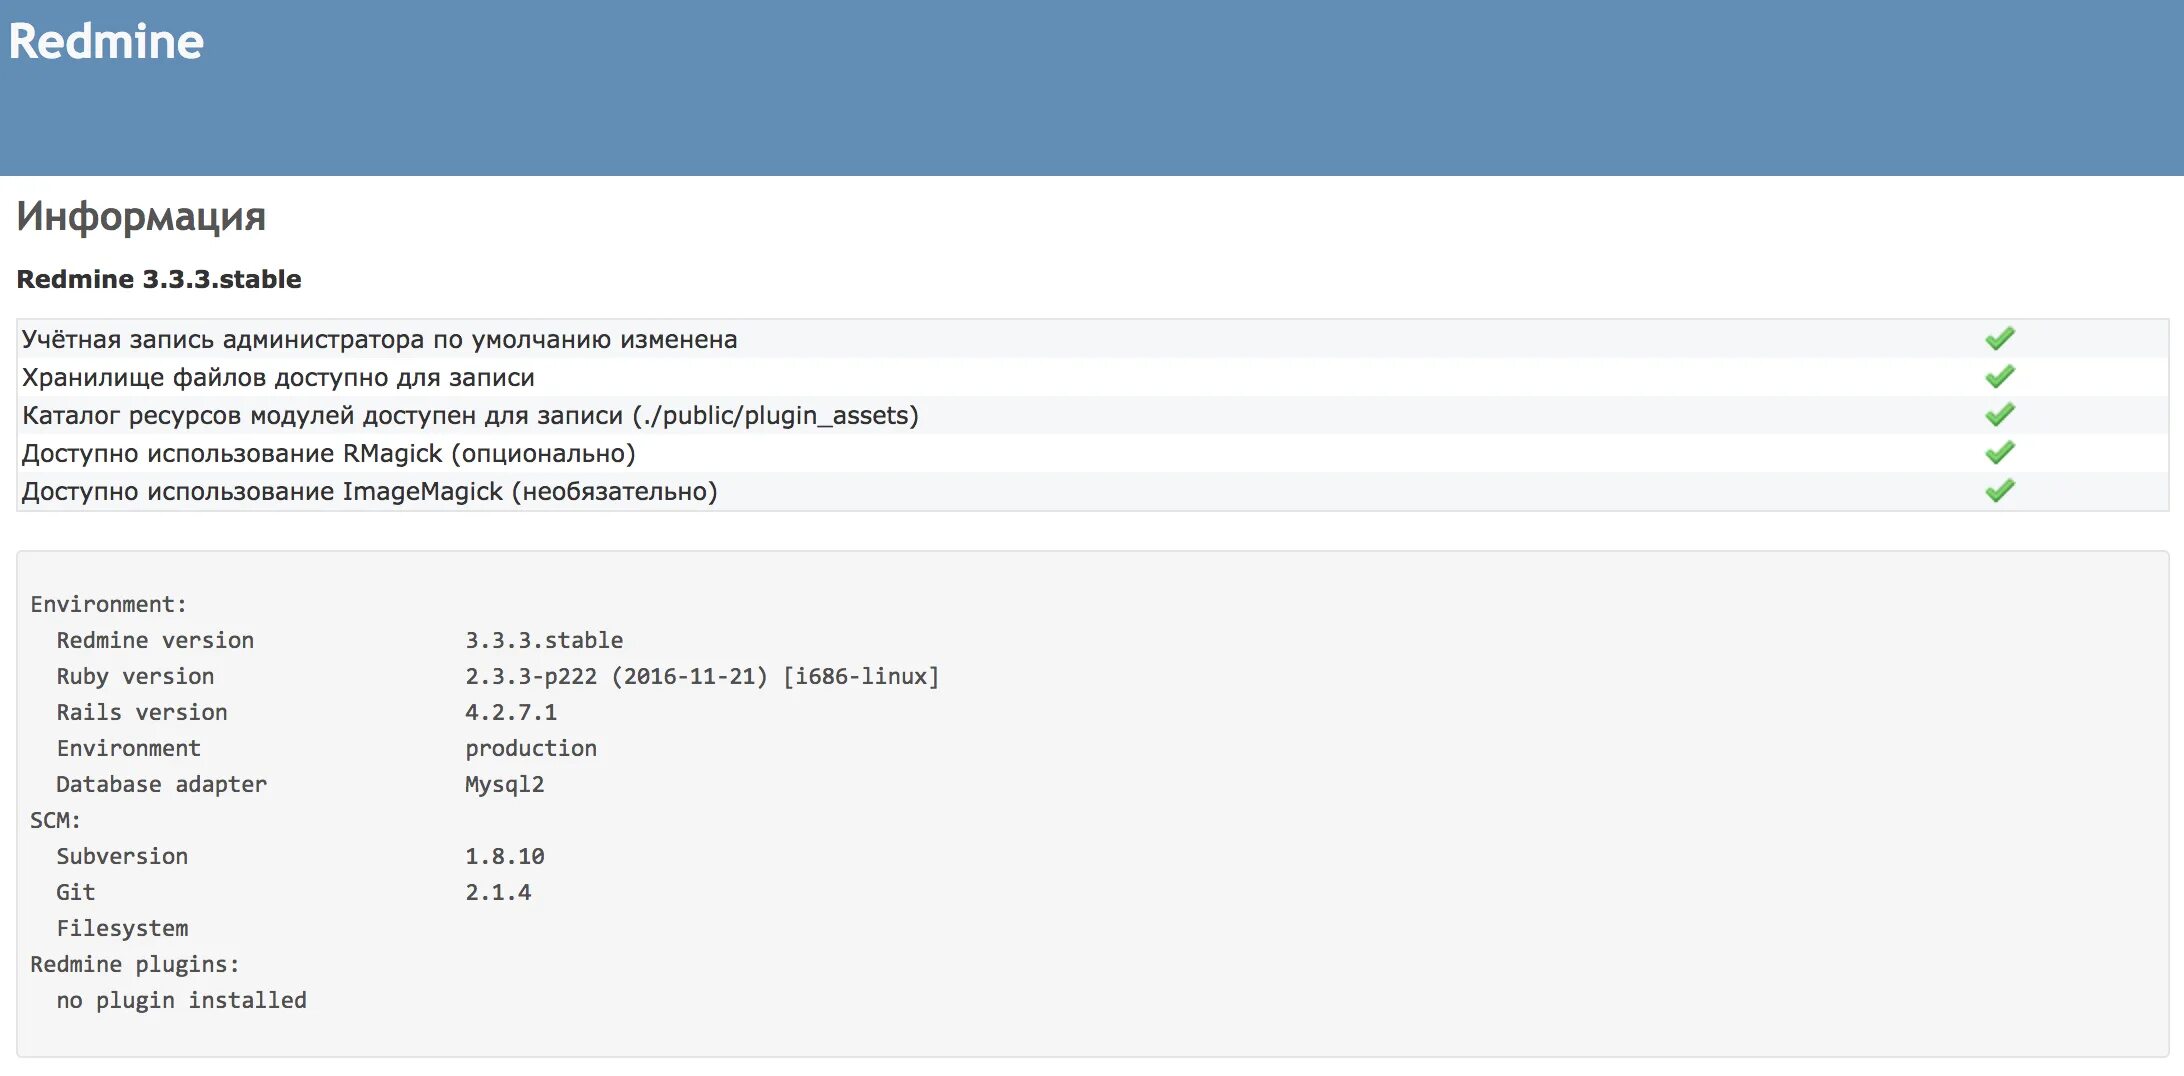The height and width of the screenshot is (1076, 2184).
Task: Click the indented 'Environment' label
Action: [x=128, y=748]
